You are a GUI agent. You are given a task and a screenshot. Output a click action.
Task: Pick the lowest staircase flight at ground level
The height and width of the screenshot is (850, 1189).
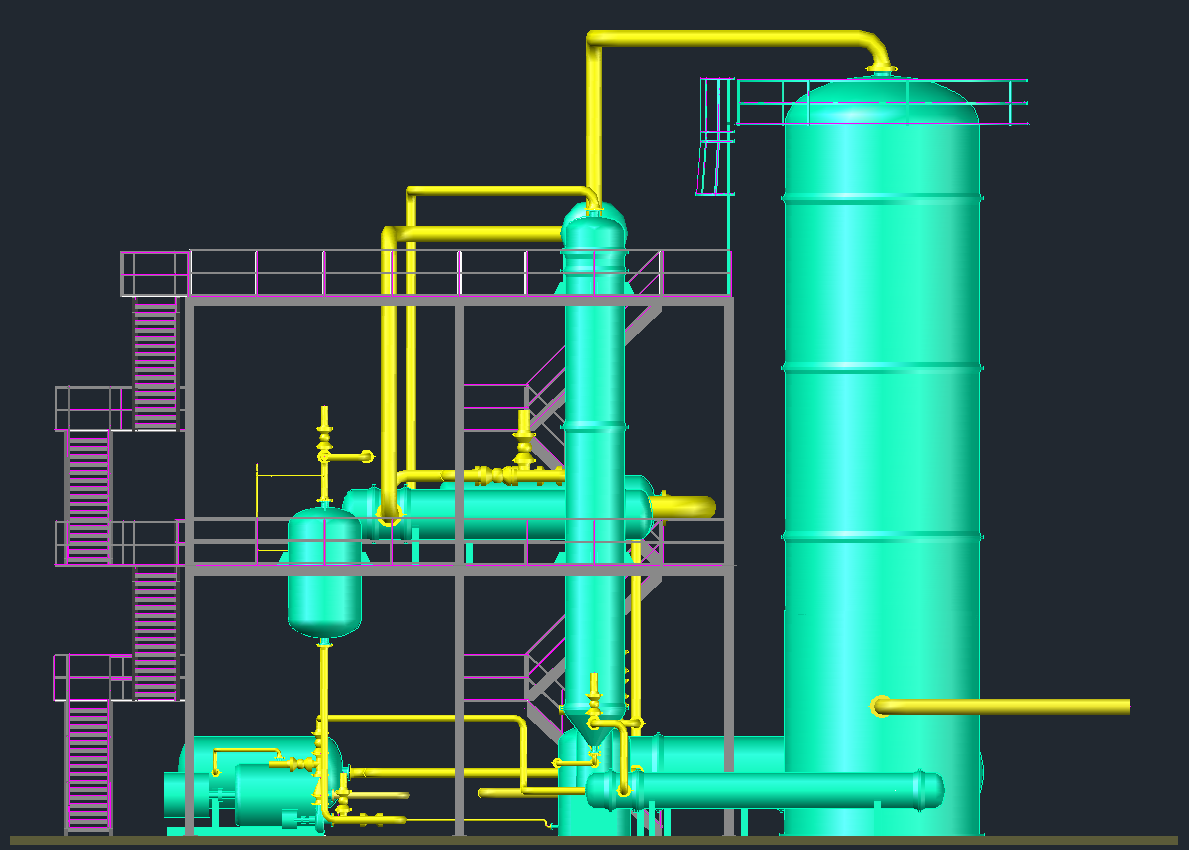pos(89,766)
